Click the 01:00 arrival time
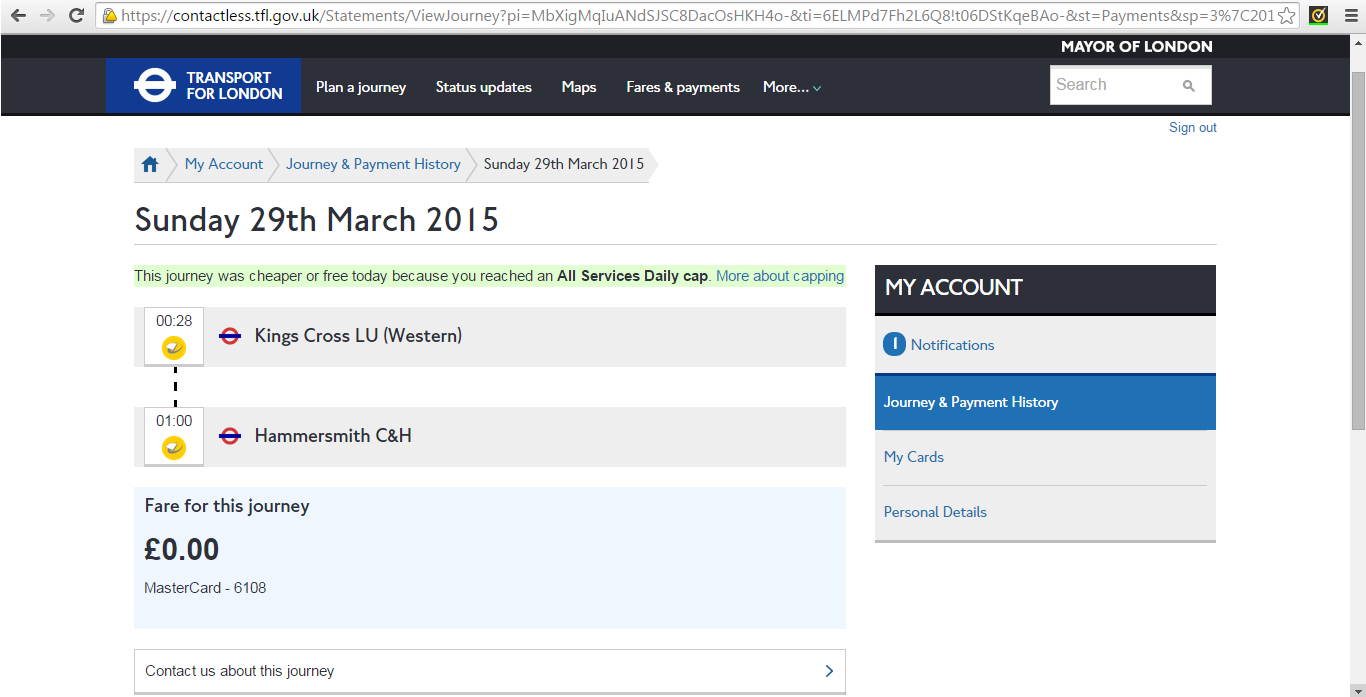The image size is (1366, 697). pyautogui.click(x=174, y=421)
